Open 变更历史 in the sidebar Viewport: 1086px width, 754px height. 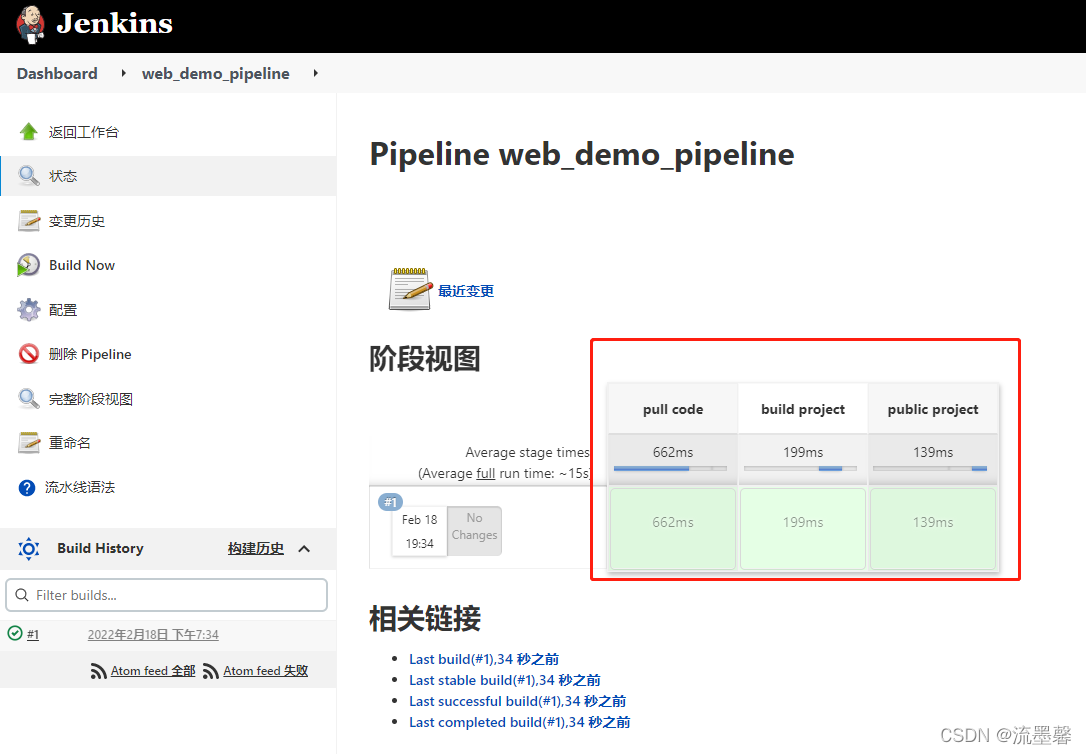pyautogui.click(x=77, y=221)
